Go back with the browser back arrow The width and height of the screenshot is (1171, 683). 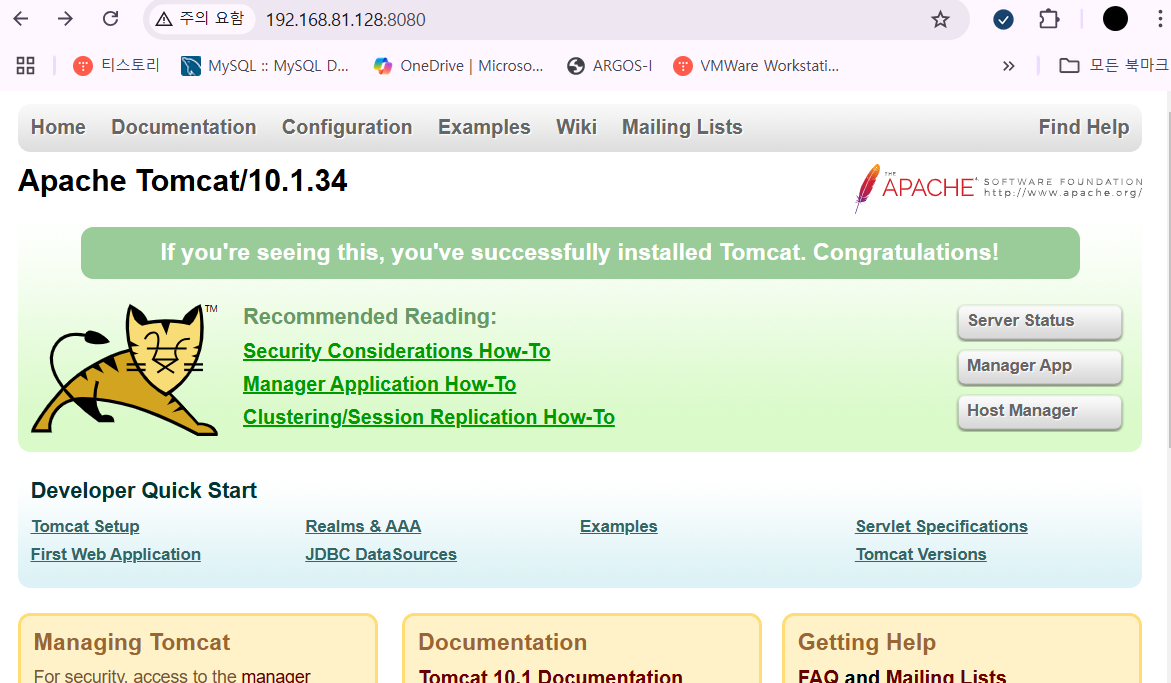click(21, 19)
